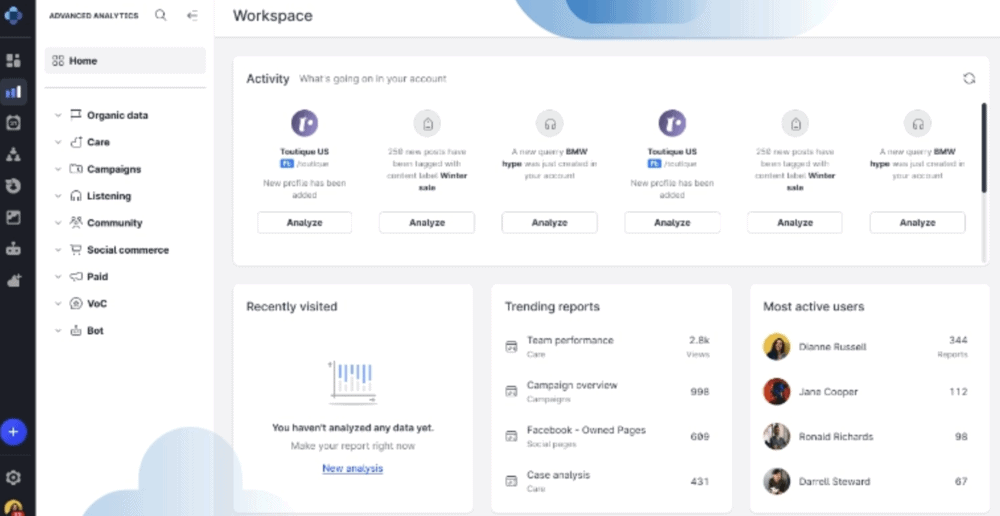Viewport: 1000px width, 516px height.
Task: Open Listening menu item
Action: coord(109,196)
